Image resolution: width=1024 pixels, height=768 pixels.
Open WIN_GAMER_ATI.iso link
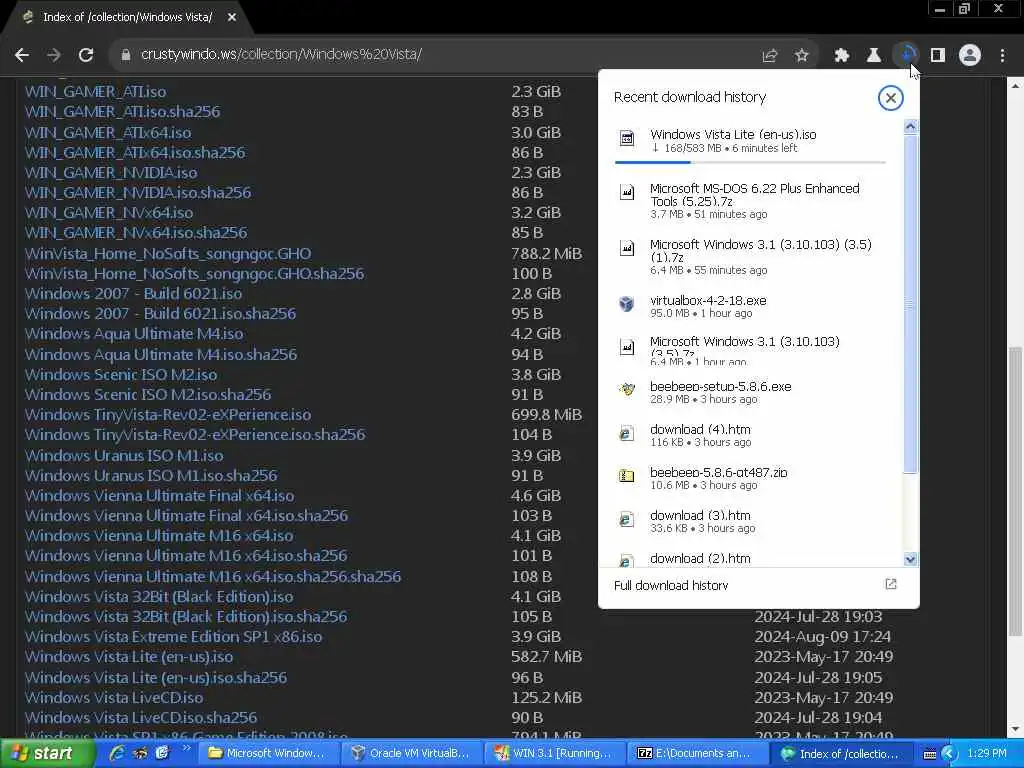coord(95,91)
